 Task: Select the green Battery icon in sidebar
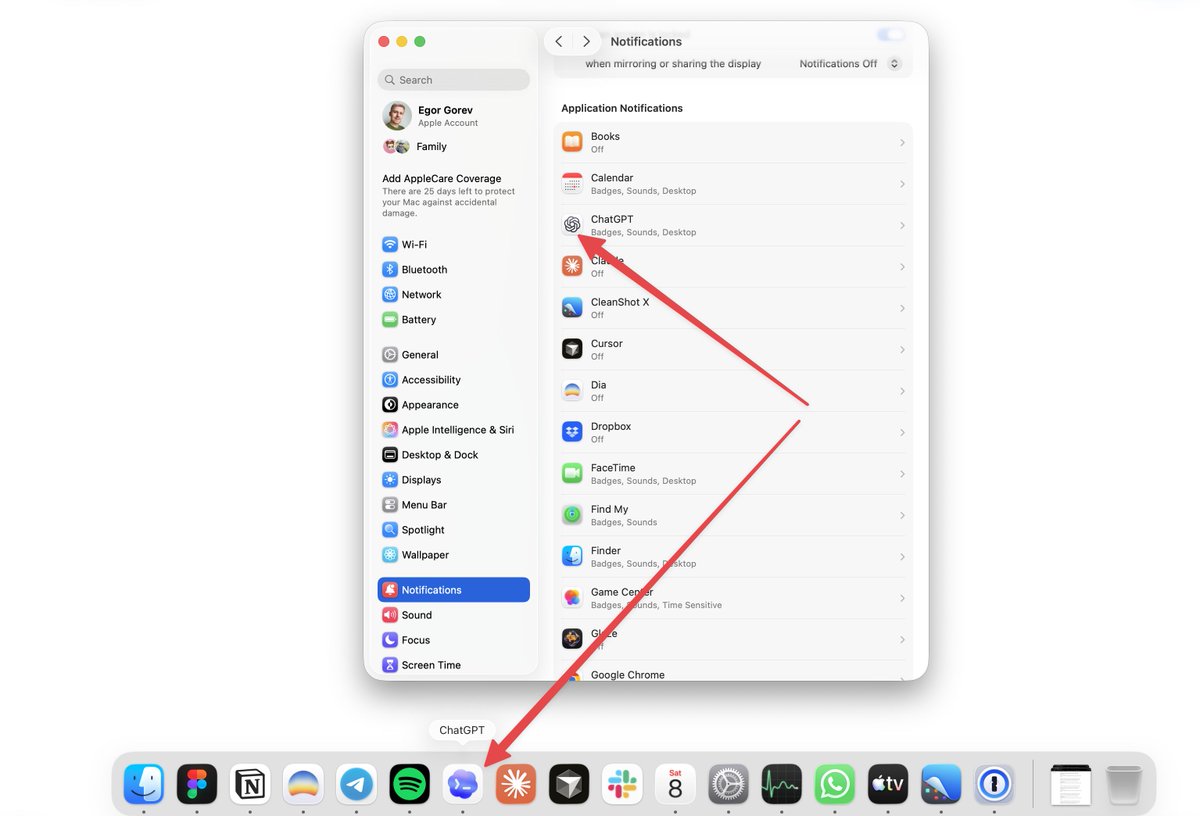coord(390,319)
